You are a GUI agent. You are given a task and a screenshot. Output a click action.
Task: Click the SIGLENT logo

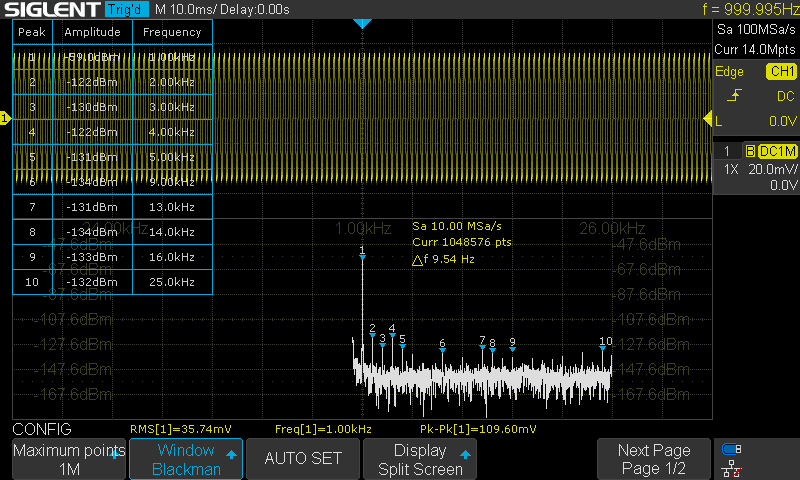point(53,9)
